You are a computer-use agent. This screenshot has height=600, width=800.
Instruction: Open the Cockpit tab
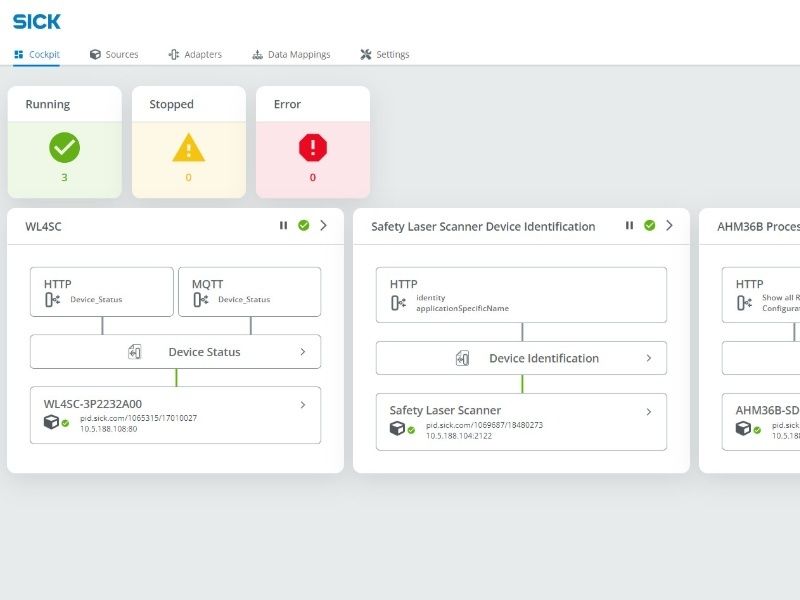point(37,54)
